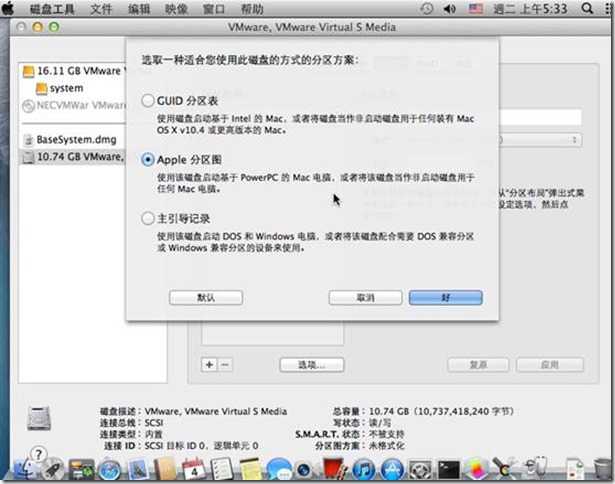Open 窗口 menu

point(214,9)
